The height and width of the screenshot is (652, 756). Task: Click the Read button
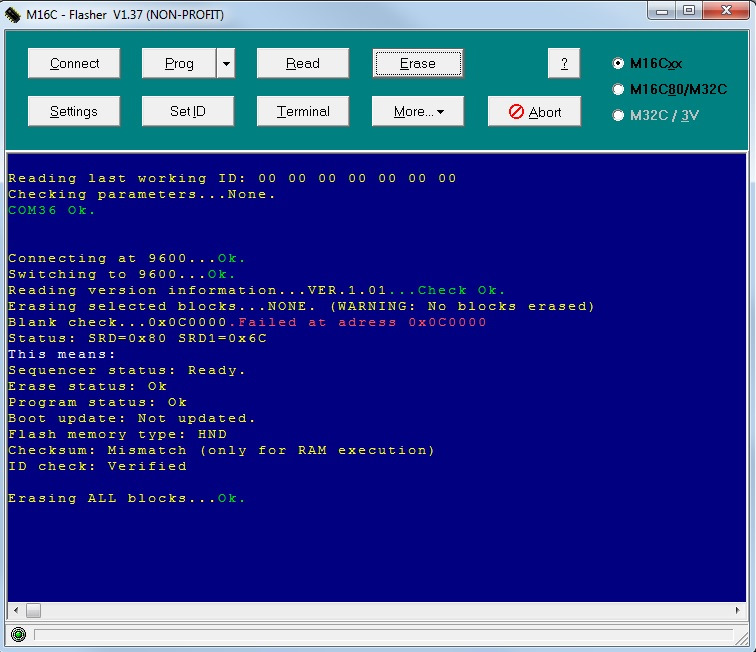(303, 63)
